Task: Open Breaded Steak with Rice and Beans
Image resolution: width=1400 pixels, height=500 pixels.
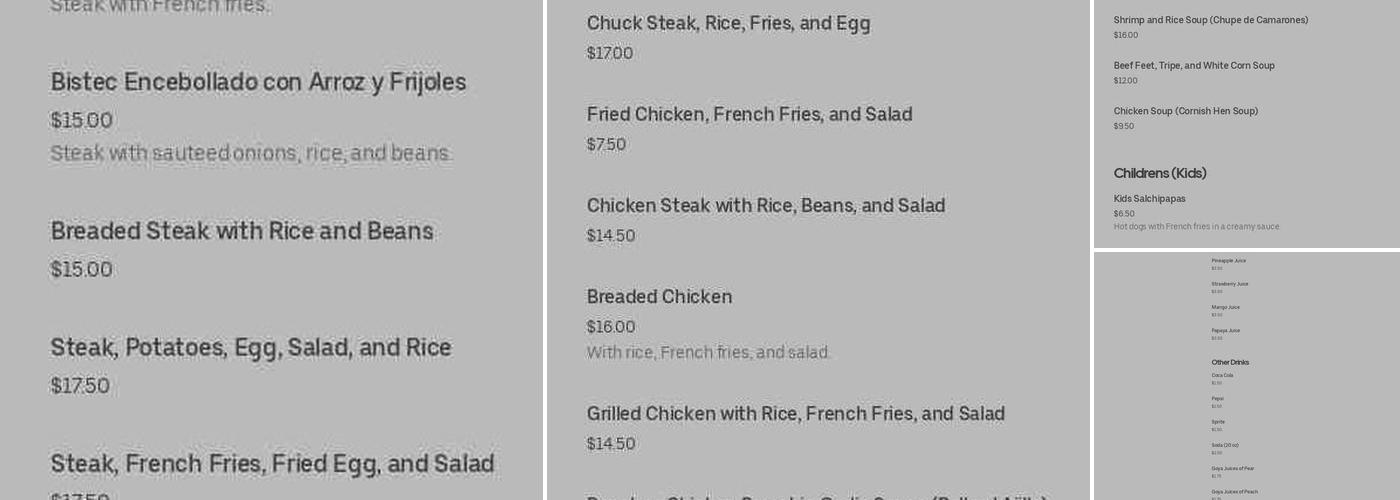Action: point(242,232)
